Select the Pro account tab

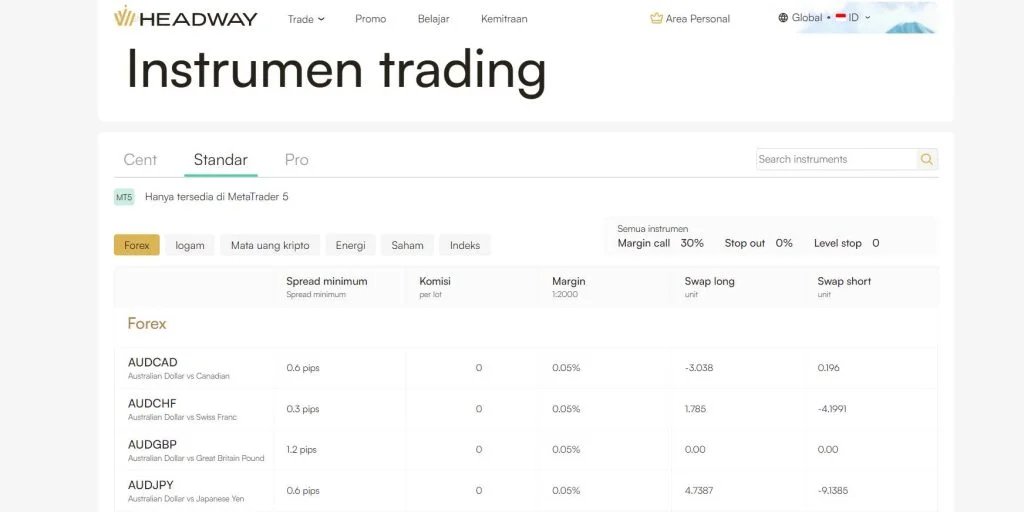pos(296,160)
